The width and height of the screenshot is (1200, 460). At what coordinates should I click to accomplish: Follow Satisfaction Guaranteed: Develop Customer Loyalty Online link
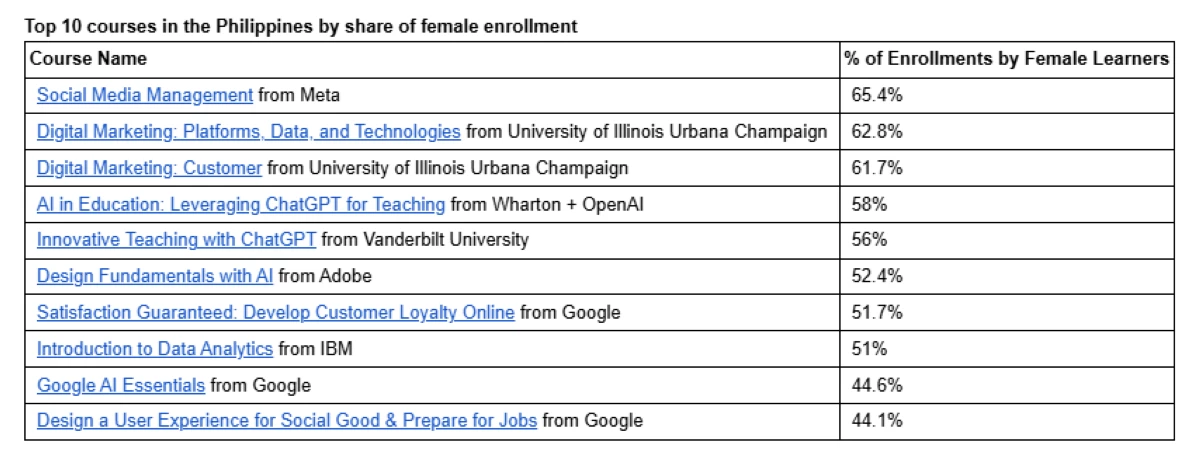(275, 312)
